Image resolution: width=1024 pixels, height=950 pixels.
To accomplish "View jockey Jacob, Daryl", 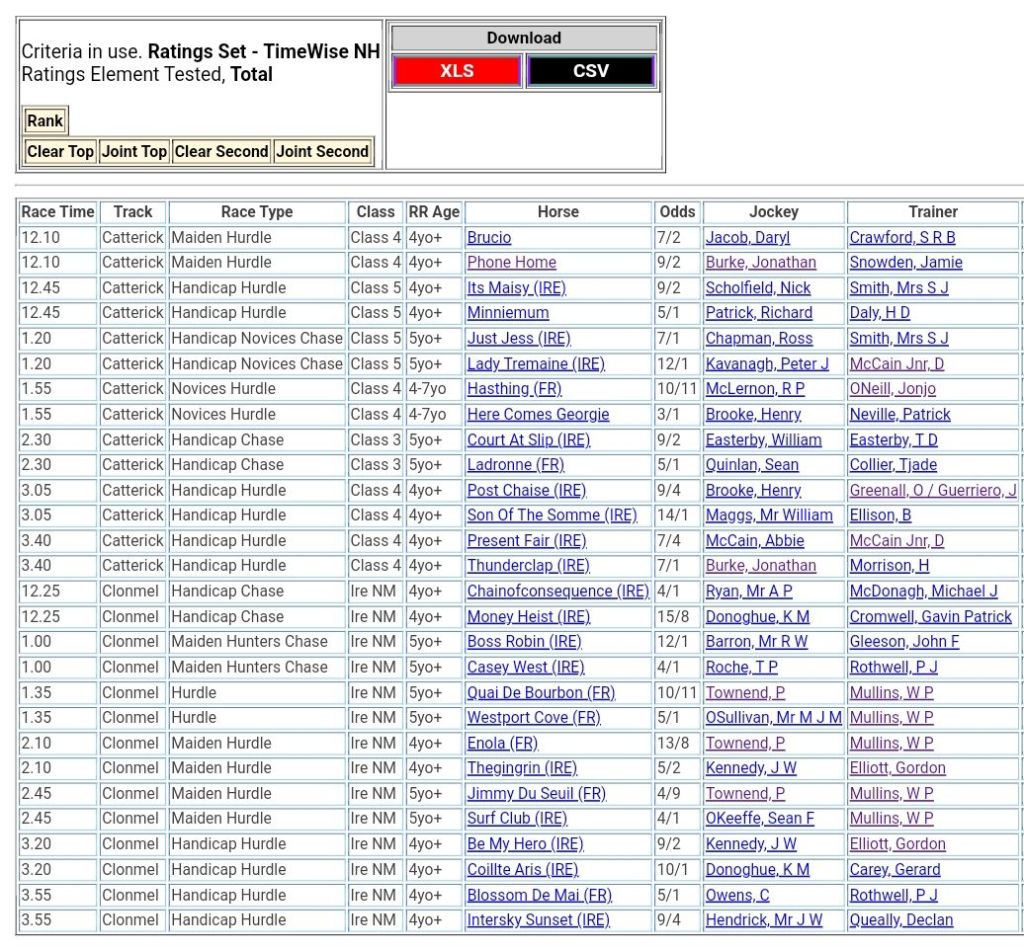I will pyautogui.click(x=747, y=238).
